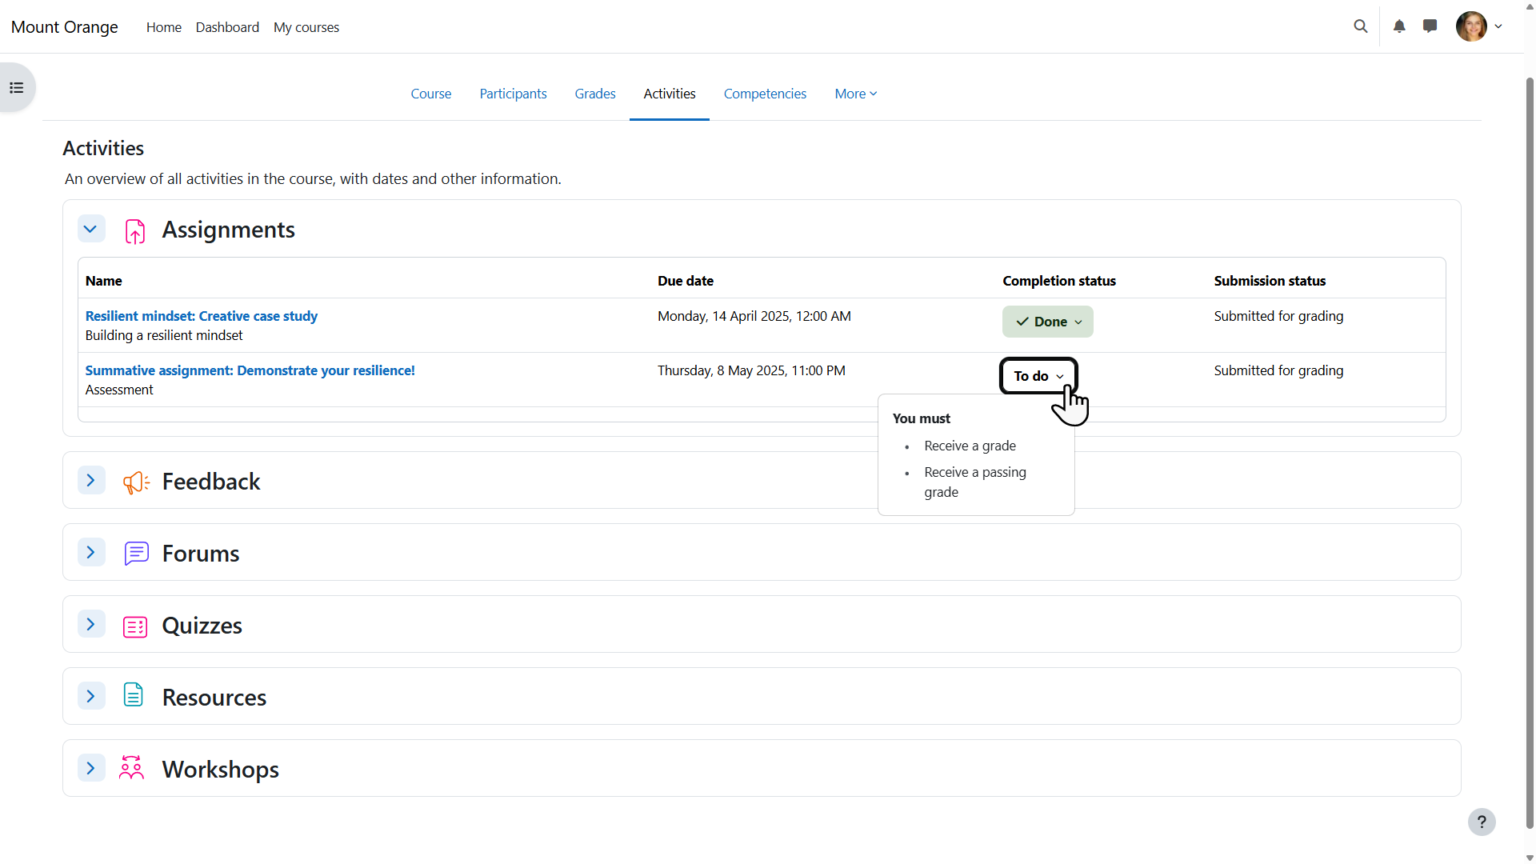
Task: Expand the Resources section
Action: (x=91, y=695)
